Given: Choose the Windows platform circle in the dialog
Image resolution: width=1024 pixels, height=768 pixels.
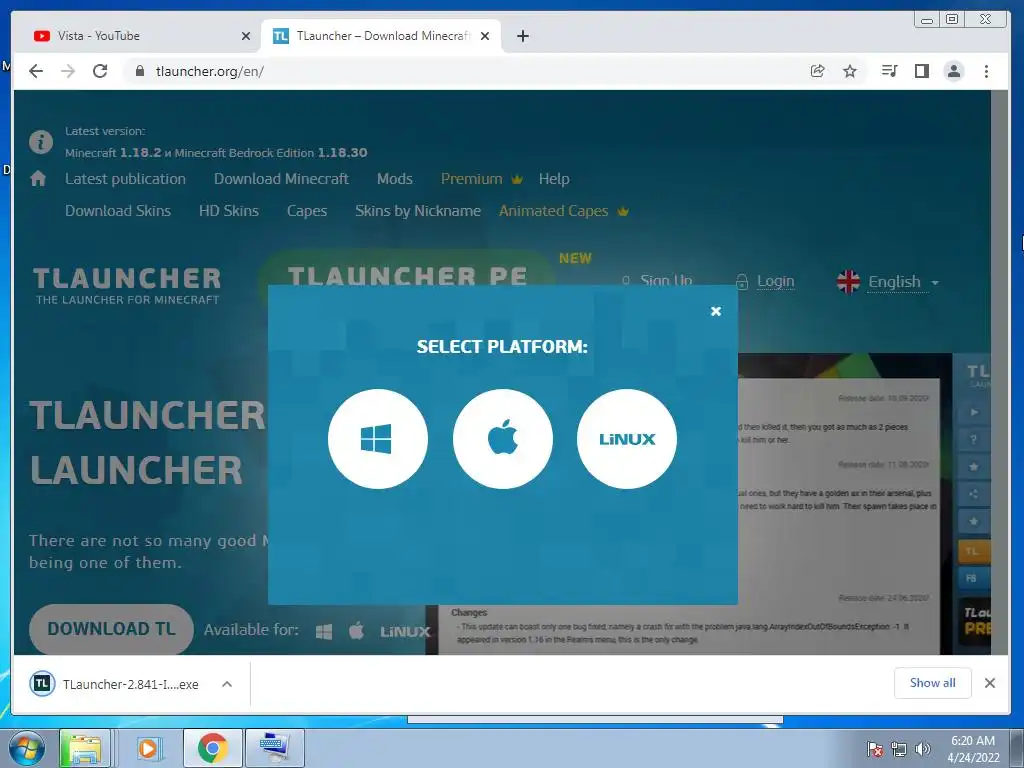Looking at the screenshot, I should 377,439.
